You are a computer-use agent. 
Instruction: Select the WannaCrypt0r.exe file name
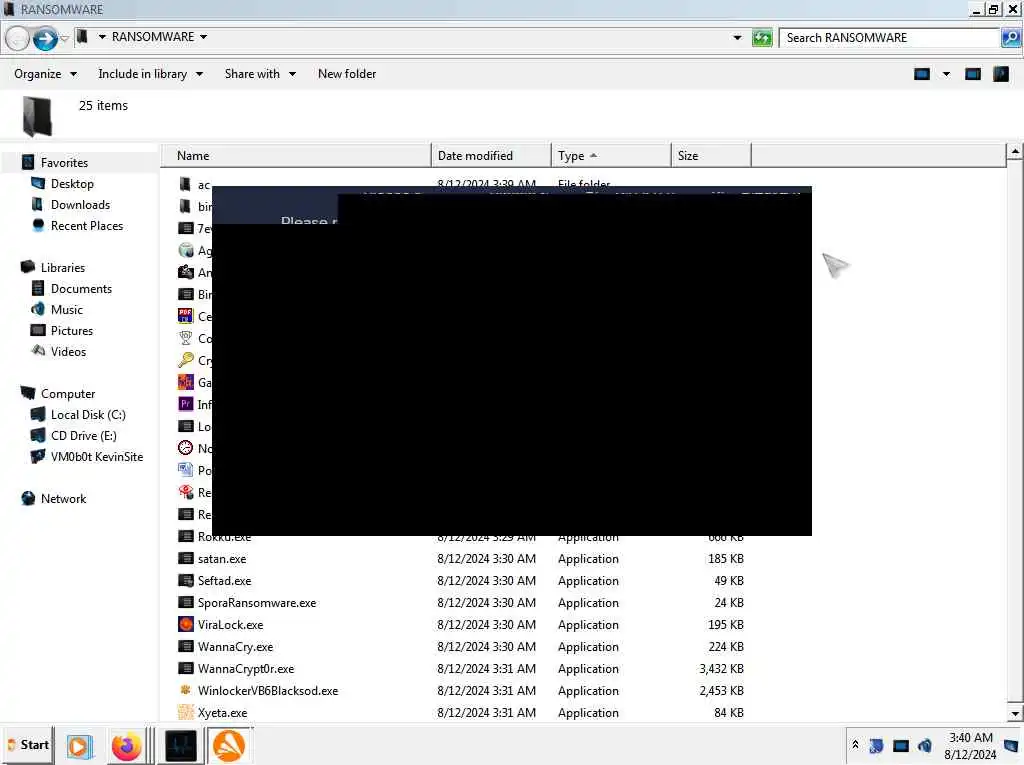click(x=246, y=668)
